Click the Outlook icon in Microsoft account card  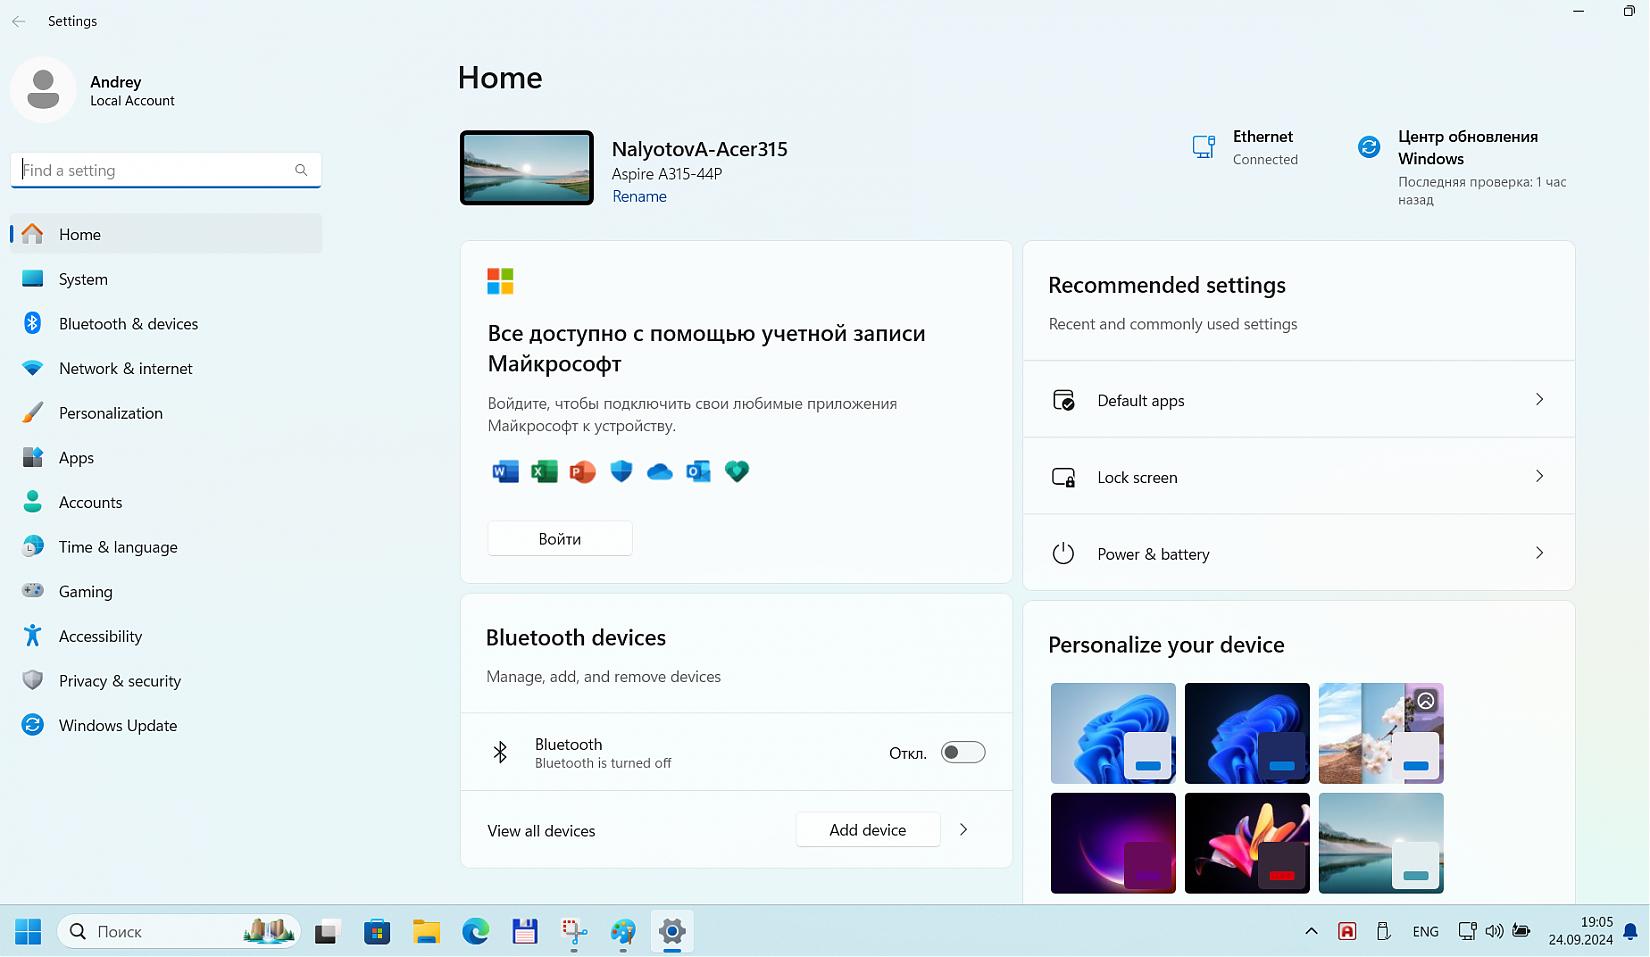point(698,471)
